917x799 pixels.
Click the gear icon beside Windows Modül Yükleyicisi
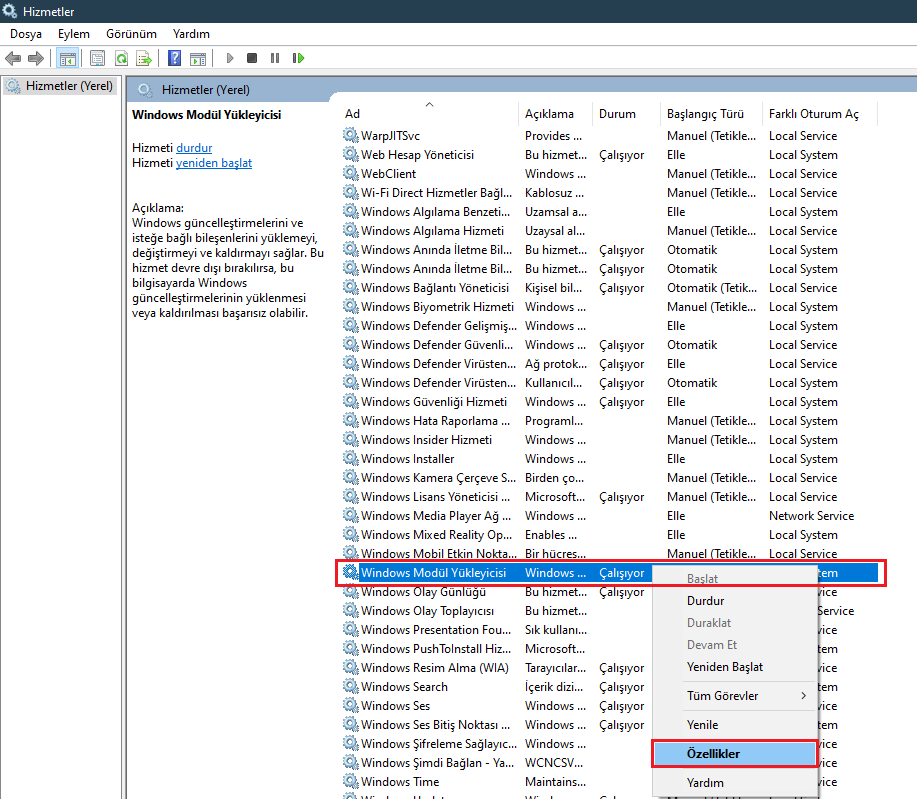coord(351,572)
